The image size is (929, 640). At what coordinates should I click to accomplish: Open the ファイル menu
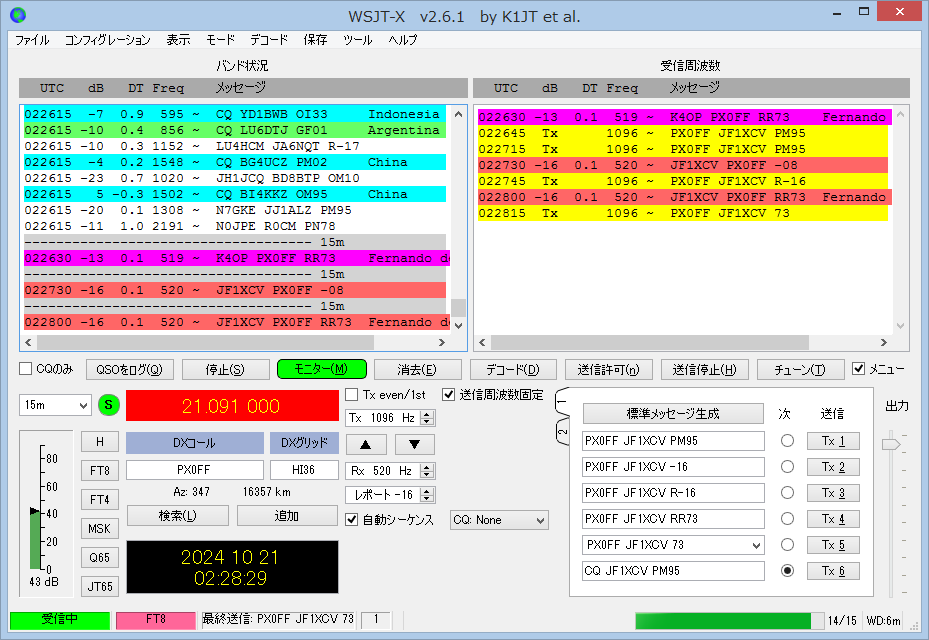[x=33, y=40]
